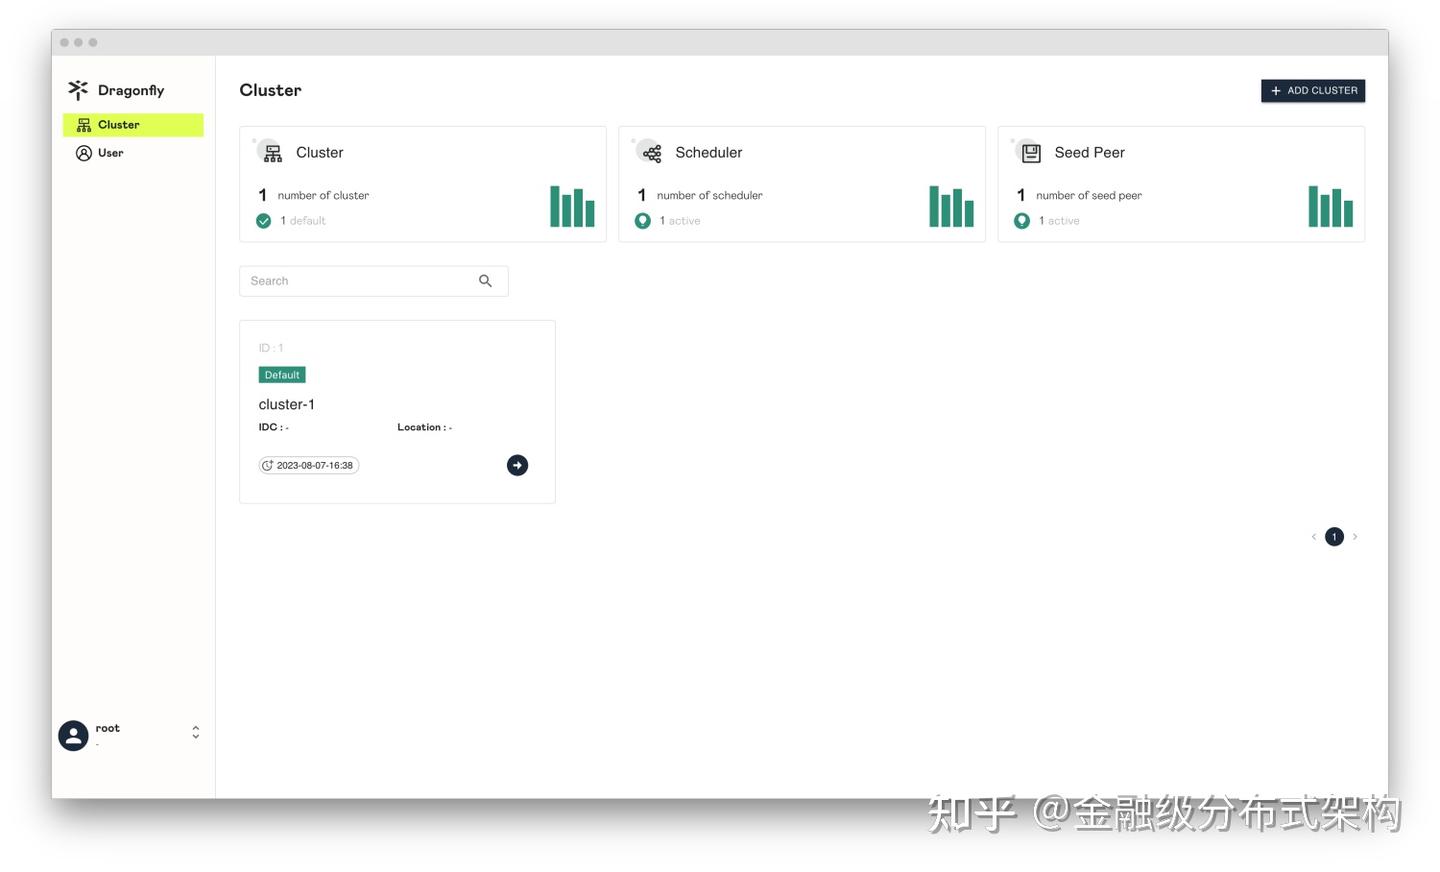Click the active status icon in Seed Peer card
This screenshot has width=1440, height=872.
[x=1021, y=221]
